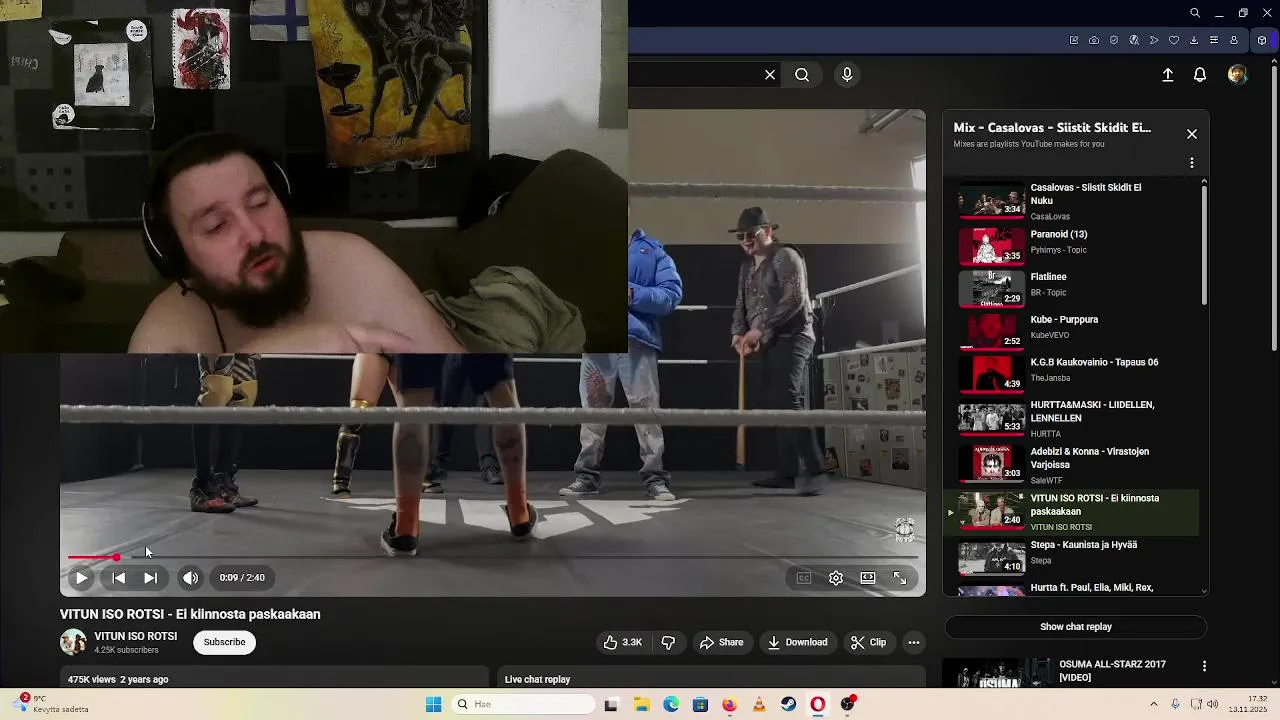Play Flatlinee by BR - Topic

pyautogui.click(x=1075, y=288)
